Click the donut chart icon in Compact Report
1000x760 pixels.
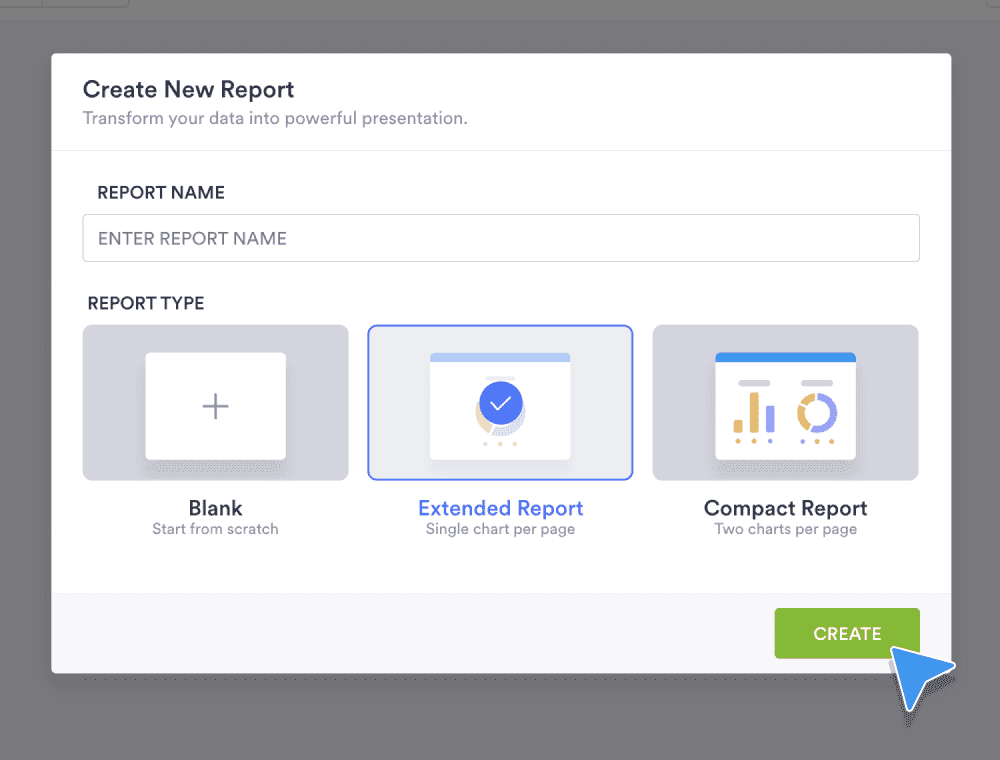pos(817,411)
